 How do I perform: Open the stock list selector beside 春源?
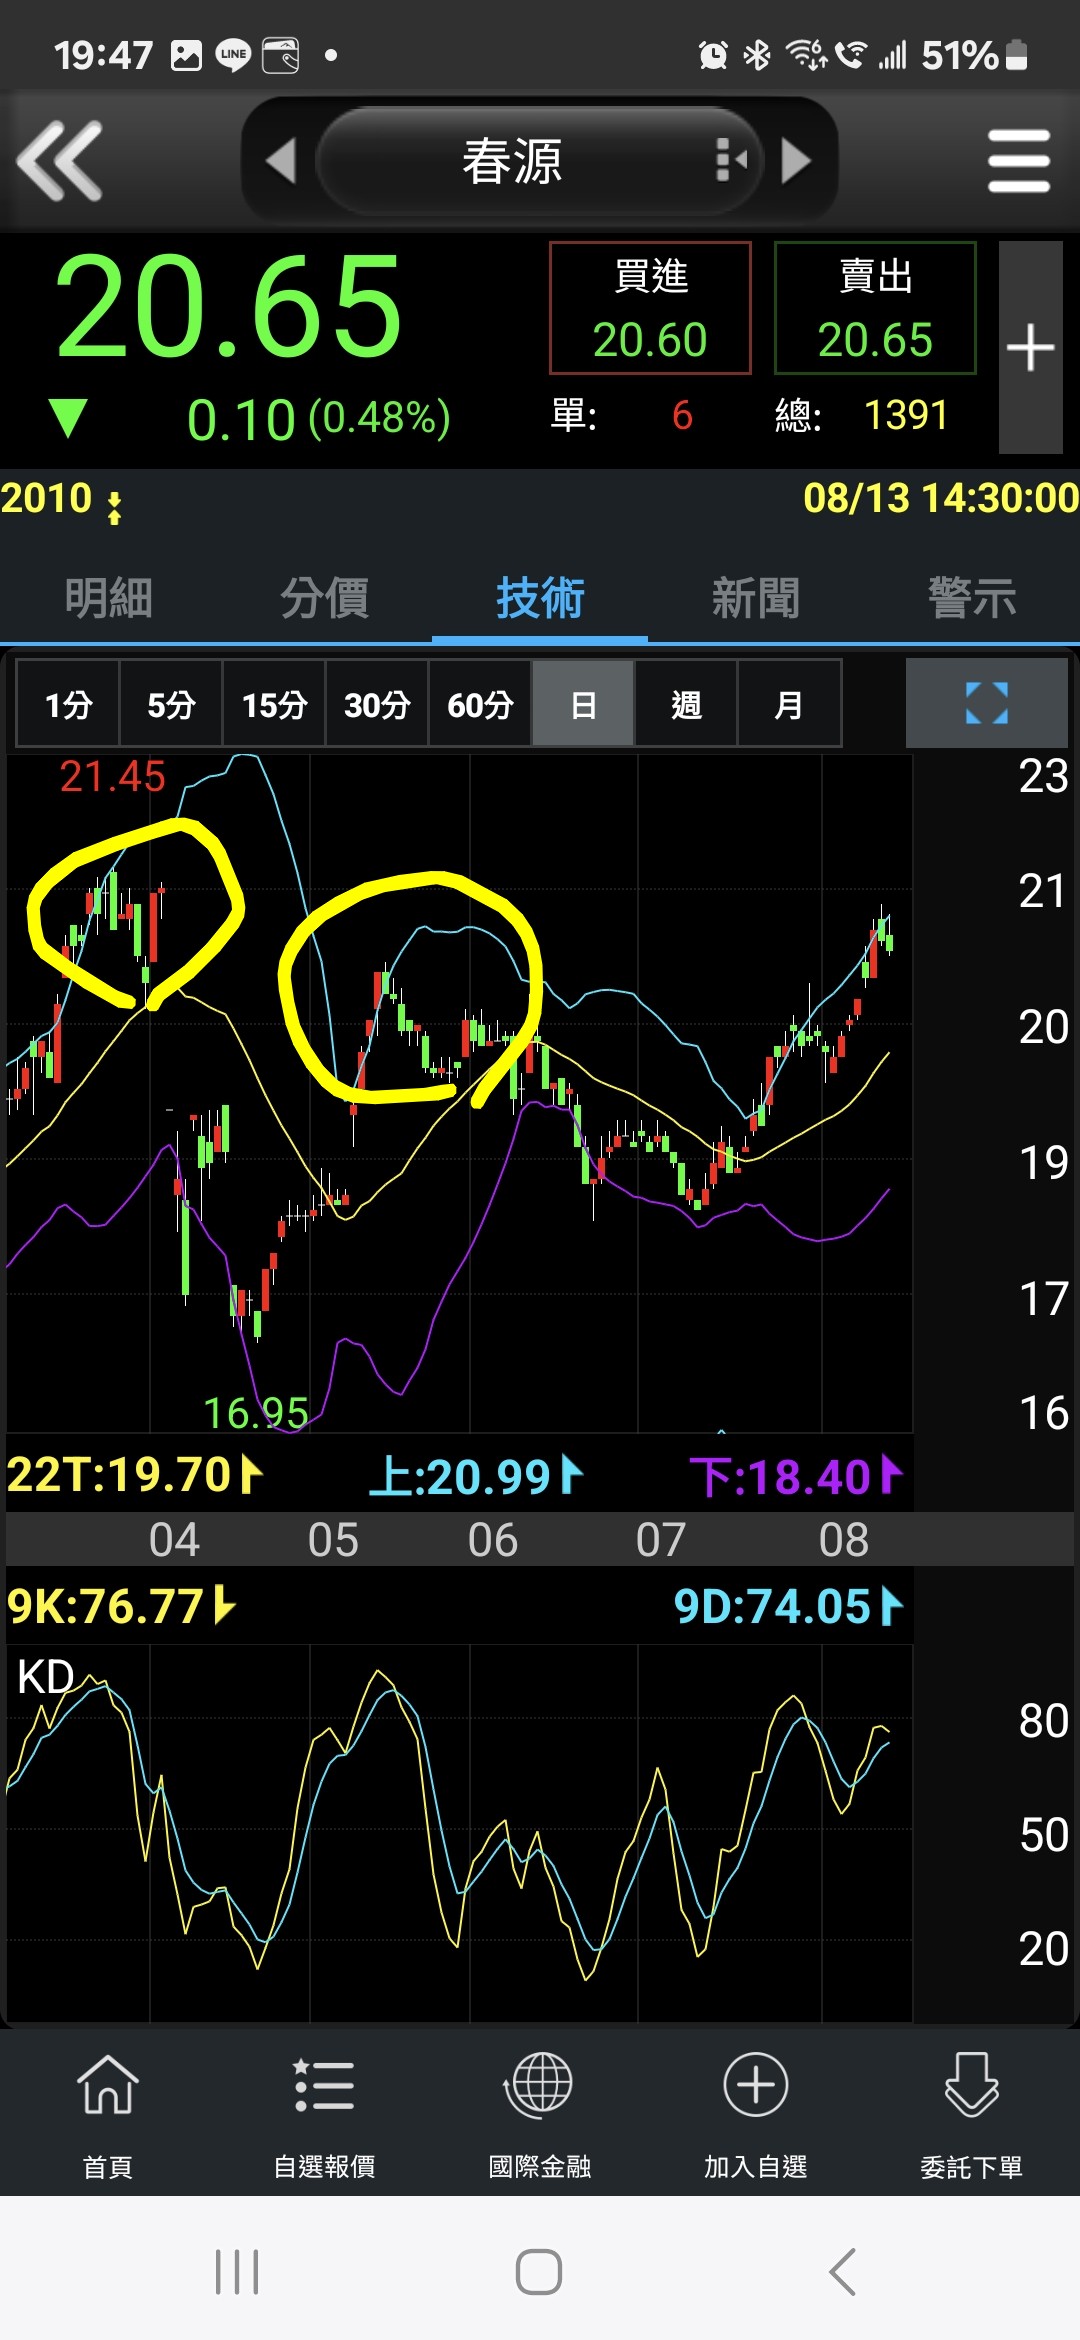732,160
